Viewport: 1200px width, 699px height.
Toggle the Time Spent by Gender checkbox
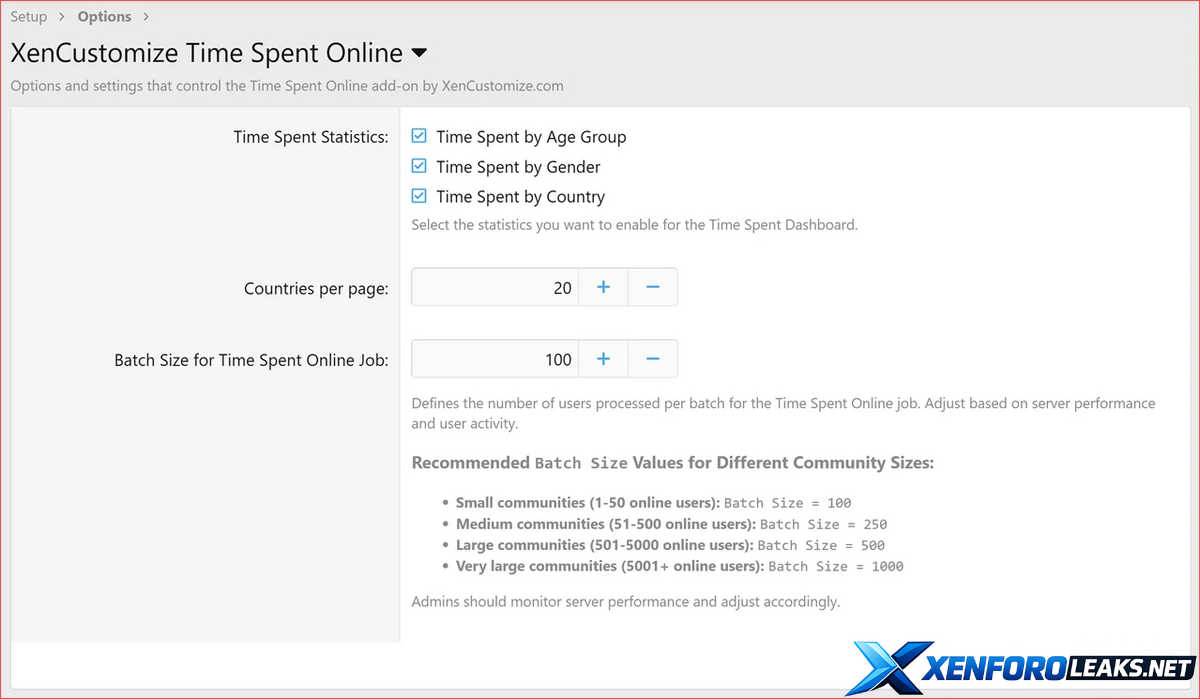(x=419, y=166)
